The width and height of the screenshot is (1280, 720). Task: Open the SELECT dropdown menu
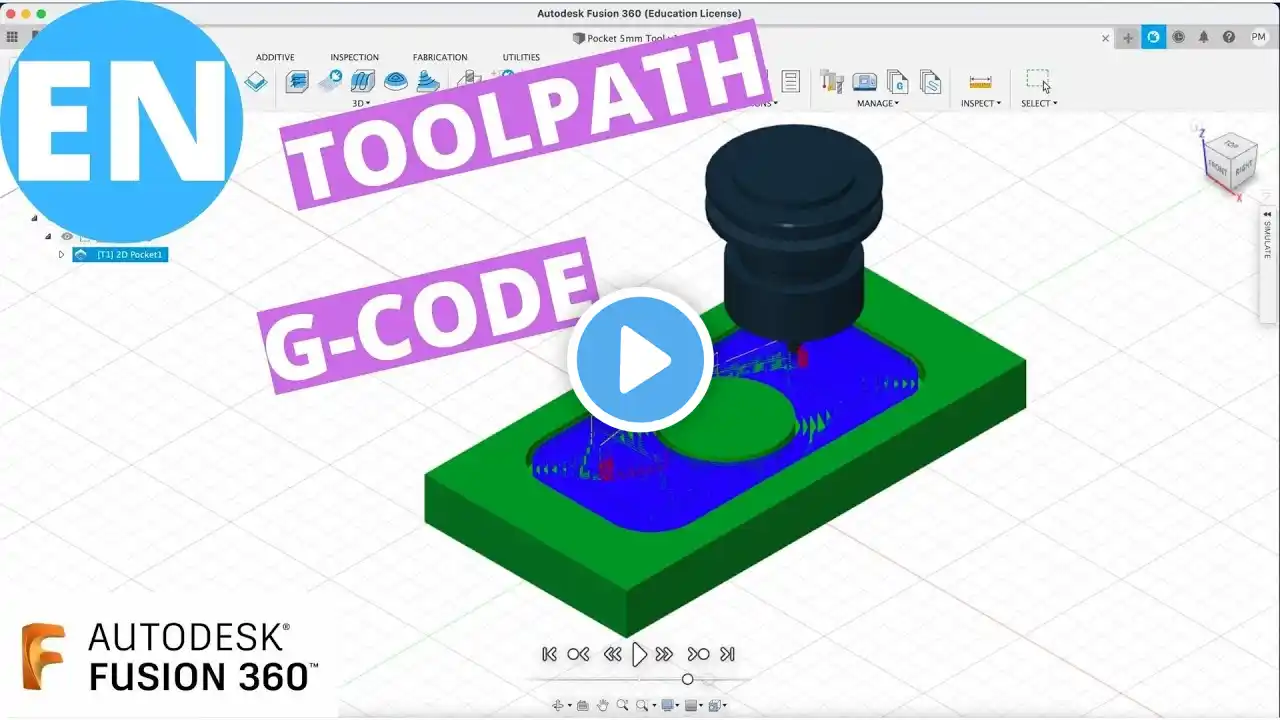point(1039,103)
